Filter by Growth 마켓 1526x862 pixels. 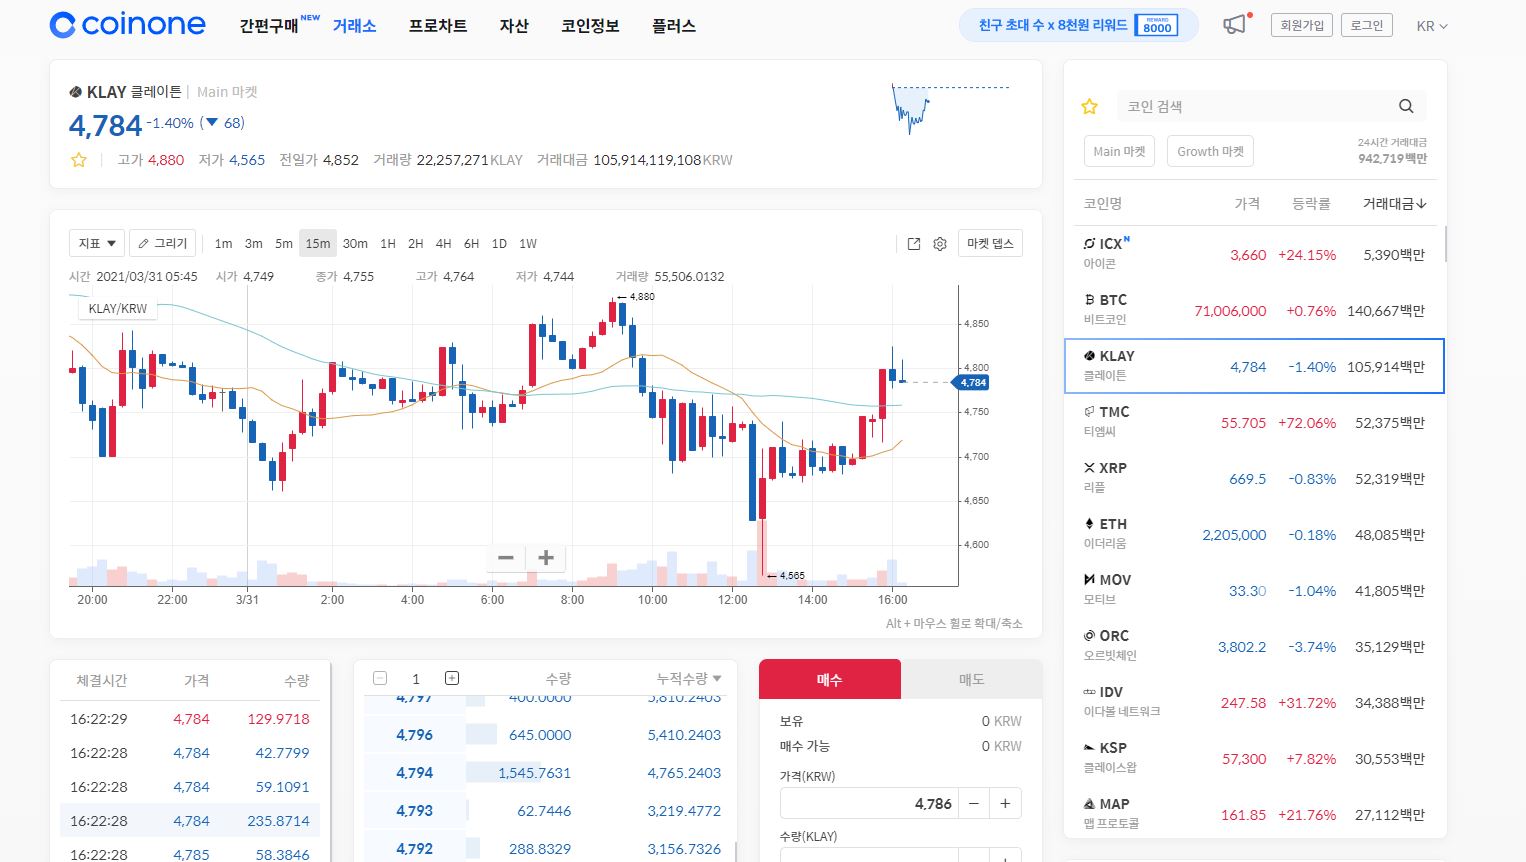click(x=1210, y=152)
